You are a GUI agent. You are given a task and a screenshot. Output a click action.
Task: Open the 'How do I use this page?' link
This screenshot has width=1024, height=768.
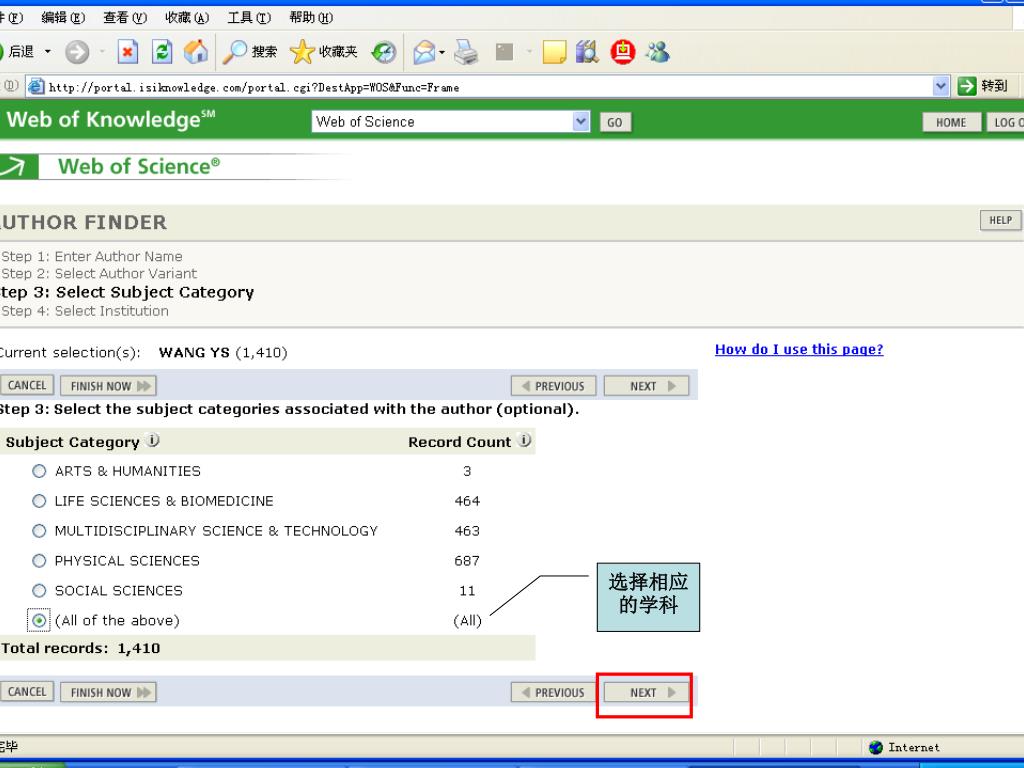[x=799, y=349]
